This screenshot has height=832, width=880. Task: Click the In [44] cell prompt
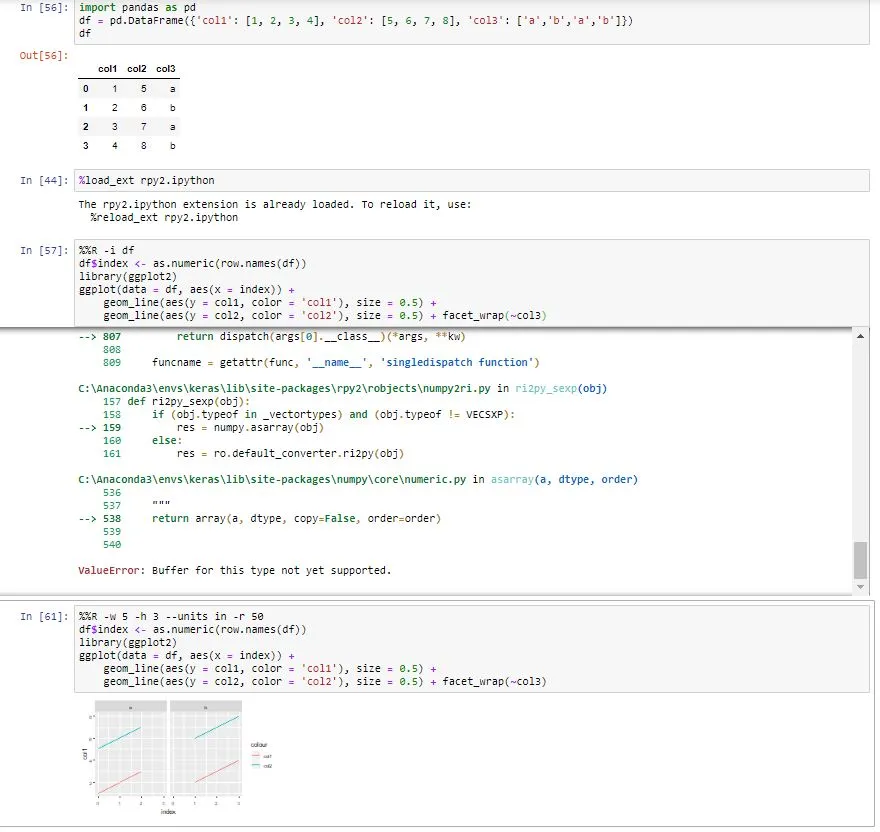[44, 181]
